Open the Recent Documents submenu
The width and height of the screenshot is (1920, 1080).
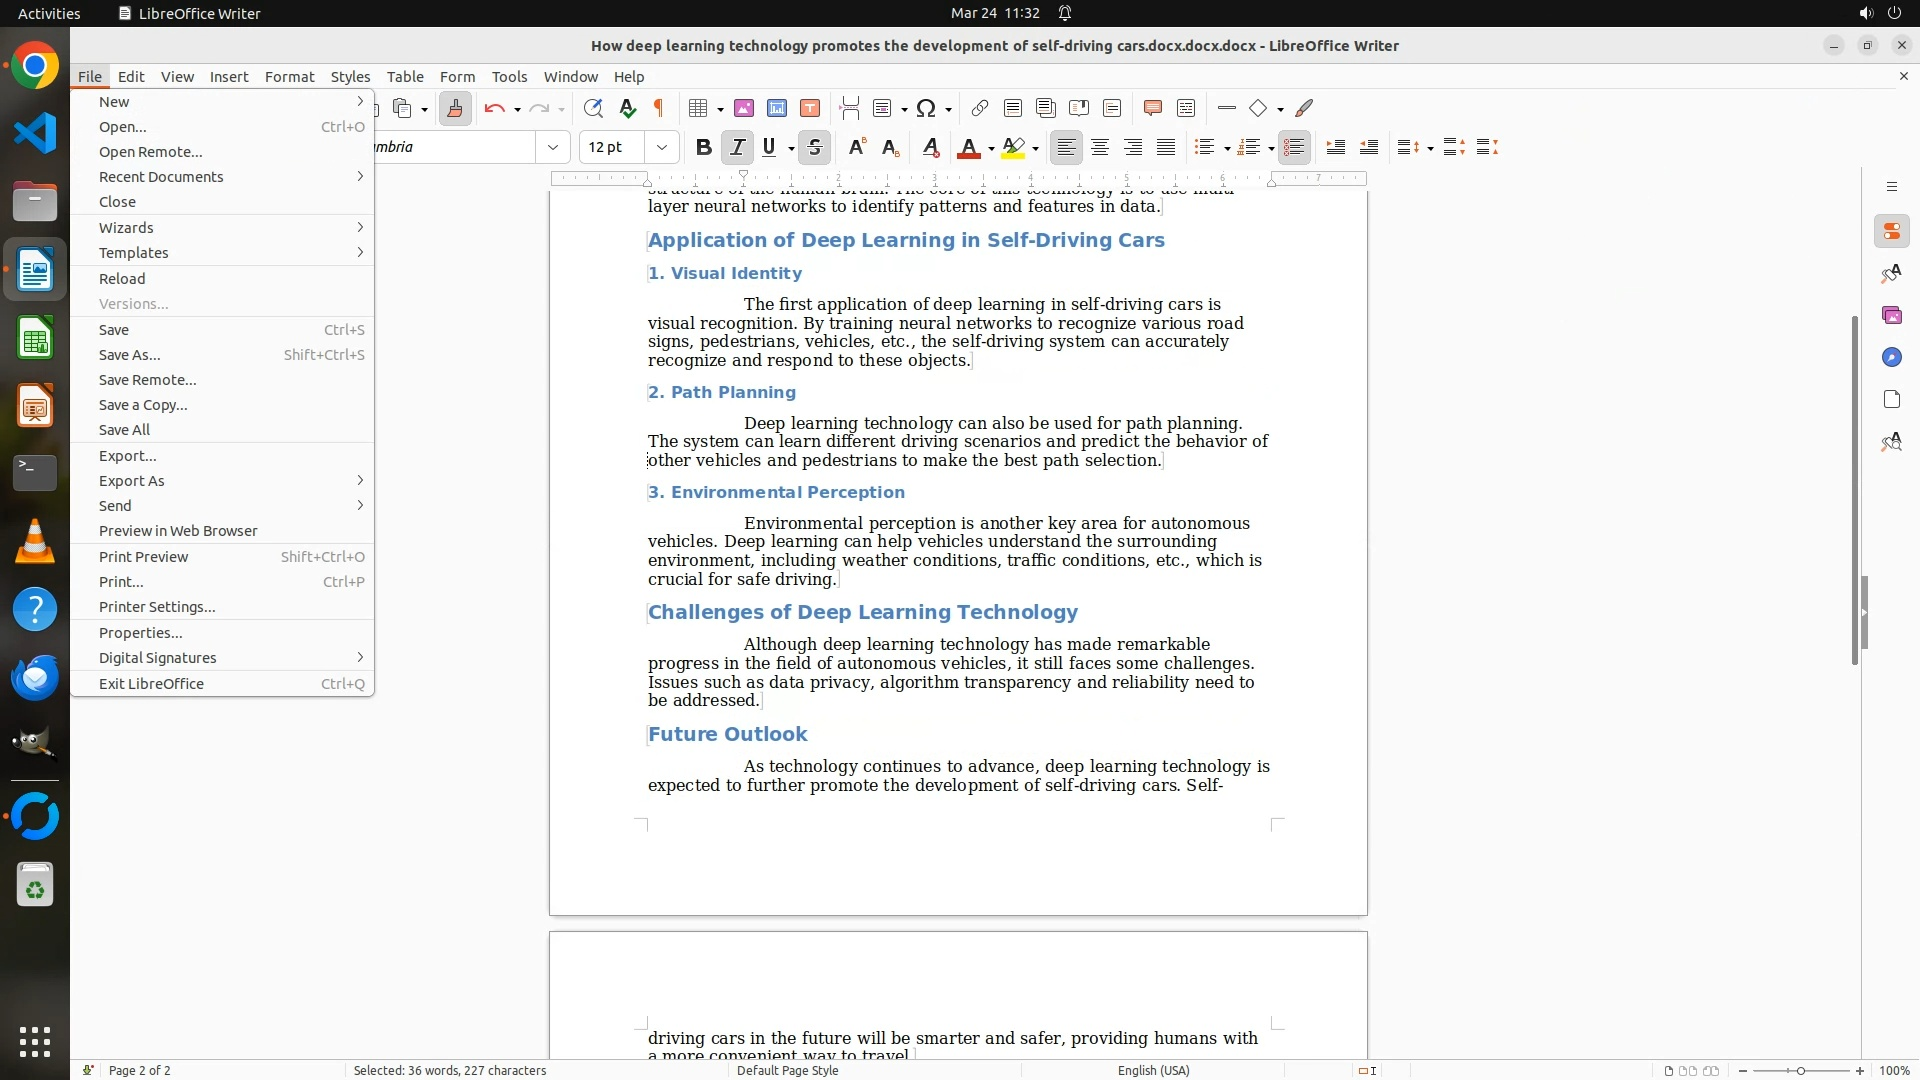[161, 177]
